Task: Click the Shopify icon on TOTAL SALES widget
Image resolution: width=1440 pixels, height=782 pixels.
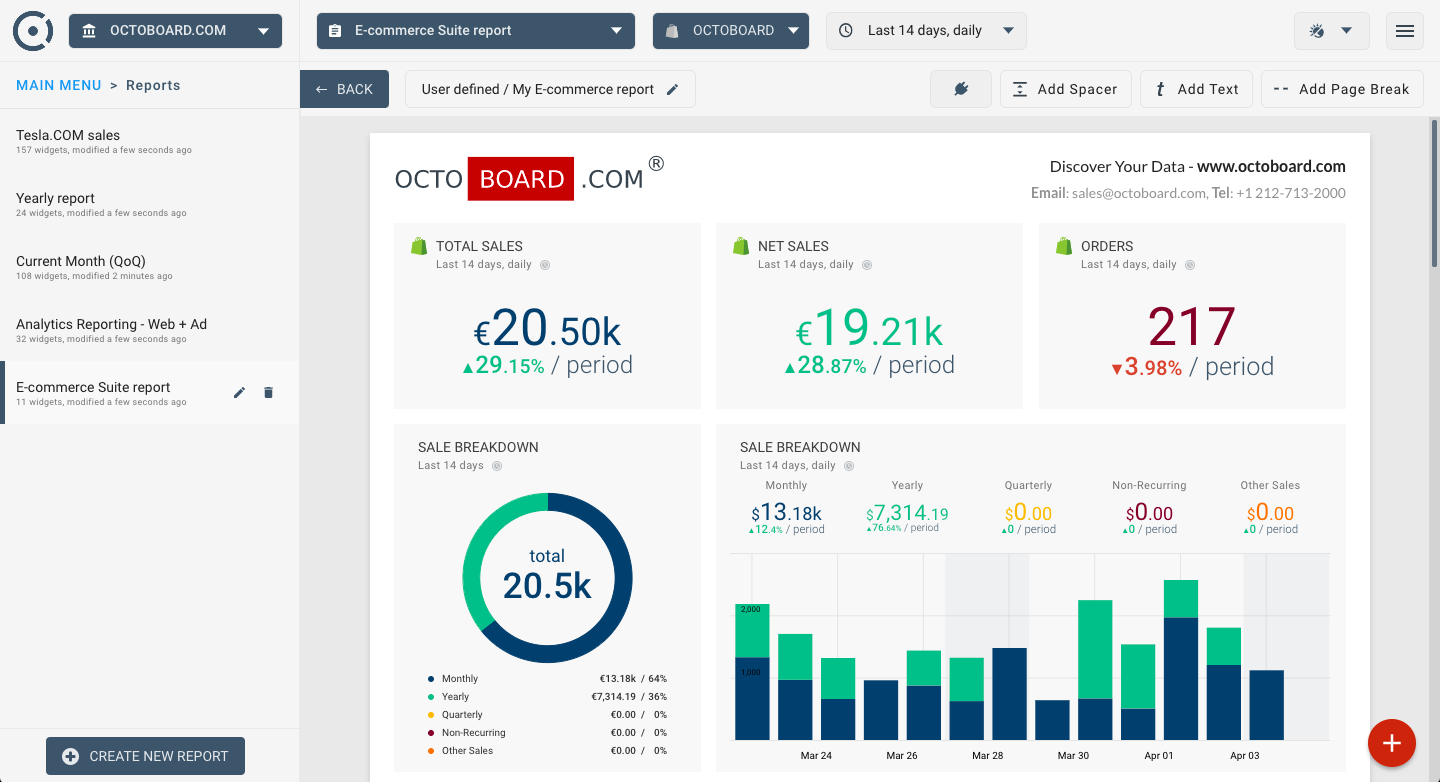Action: pos(419,246)
